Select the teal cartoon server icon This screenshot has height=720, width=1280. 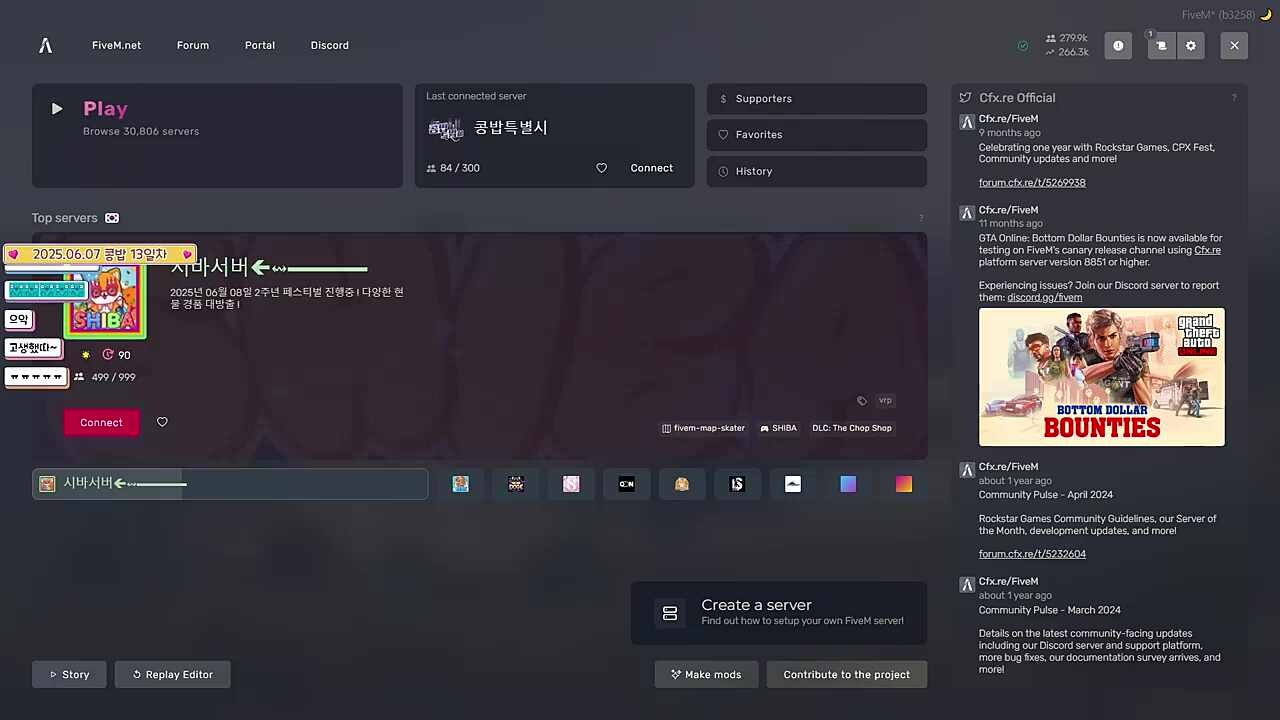pyautogui.click(x=460, y=484)
